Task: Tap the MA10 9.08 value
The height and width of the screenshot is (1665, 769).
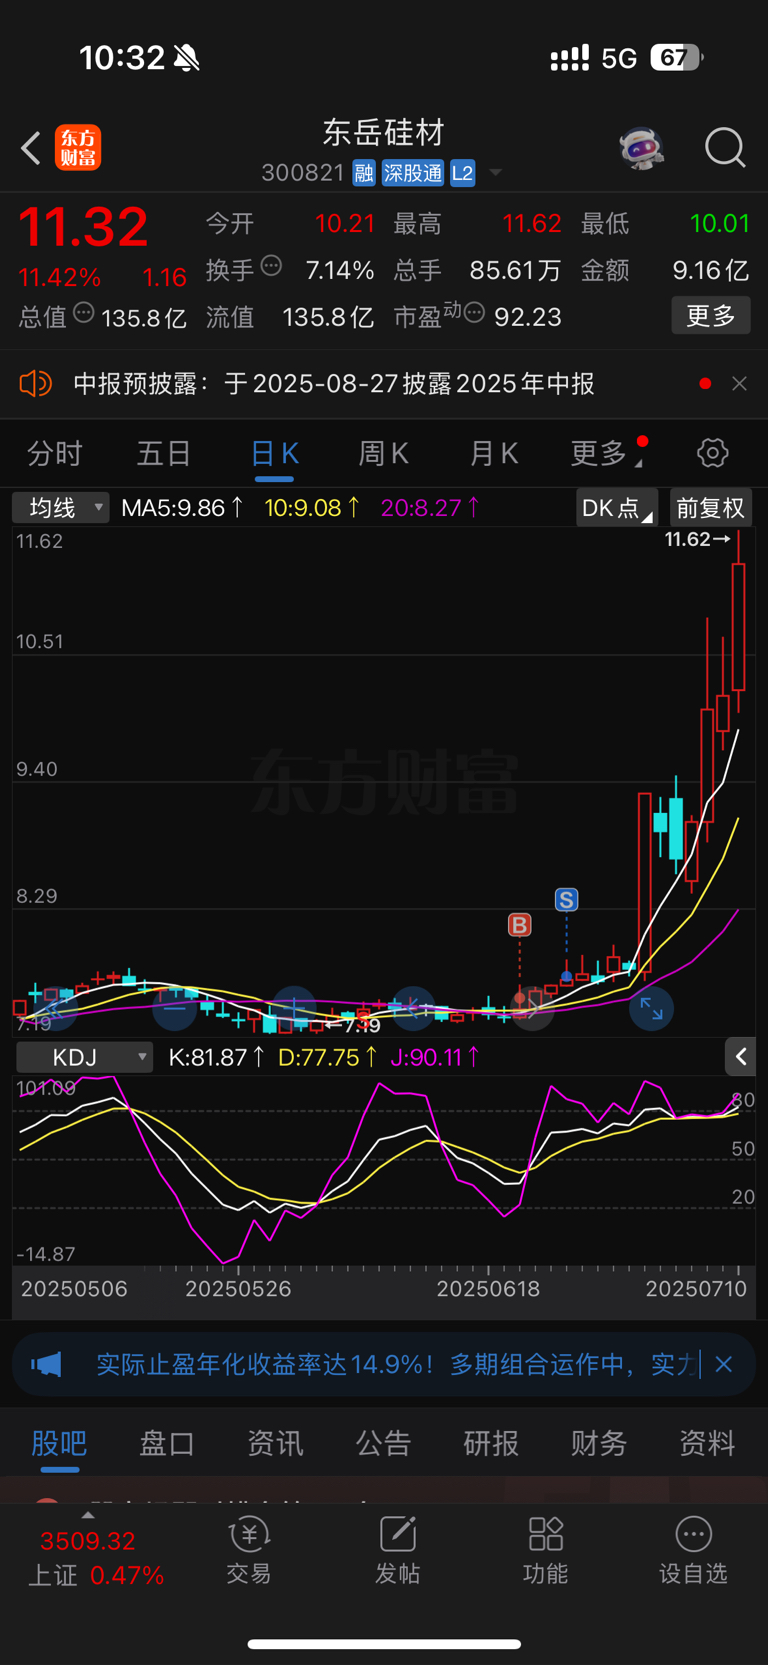Action: tap(312, 508)
